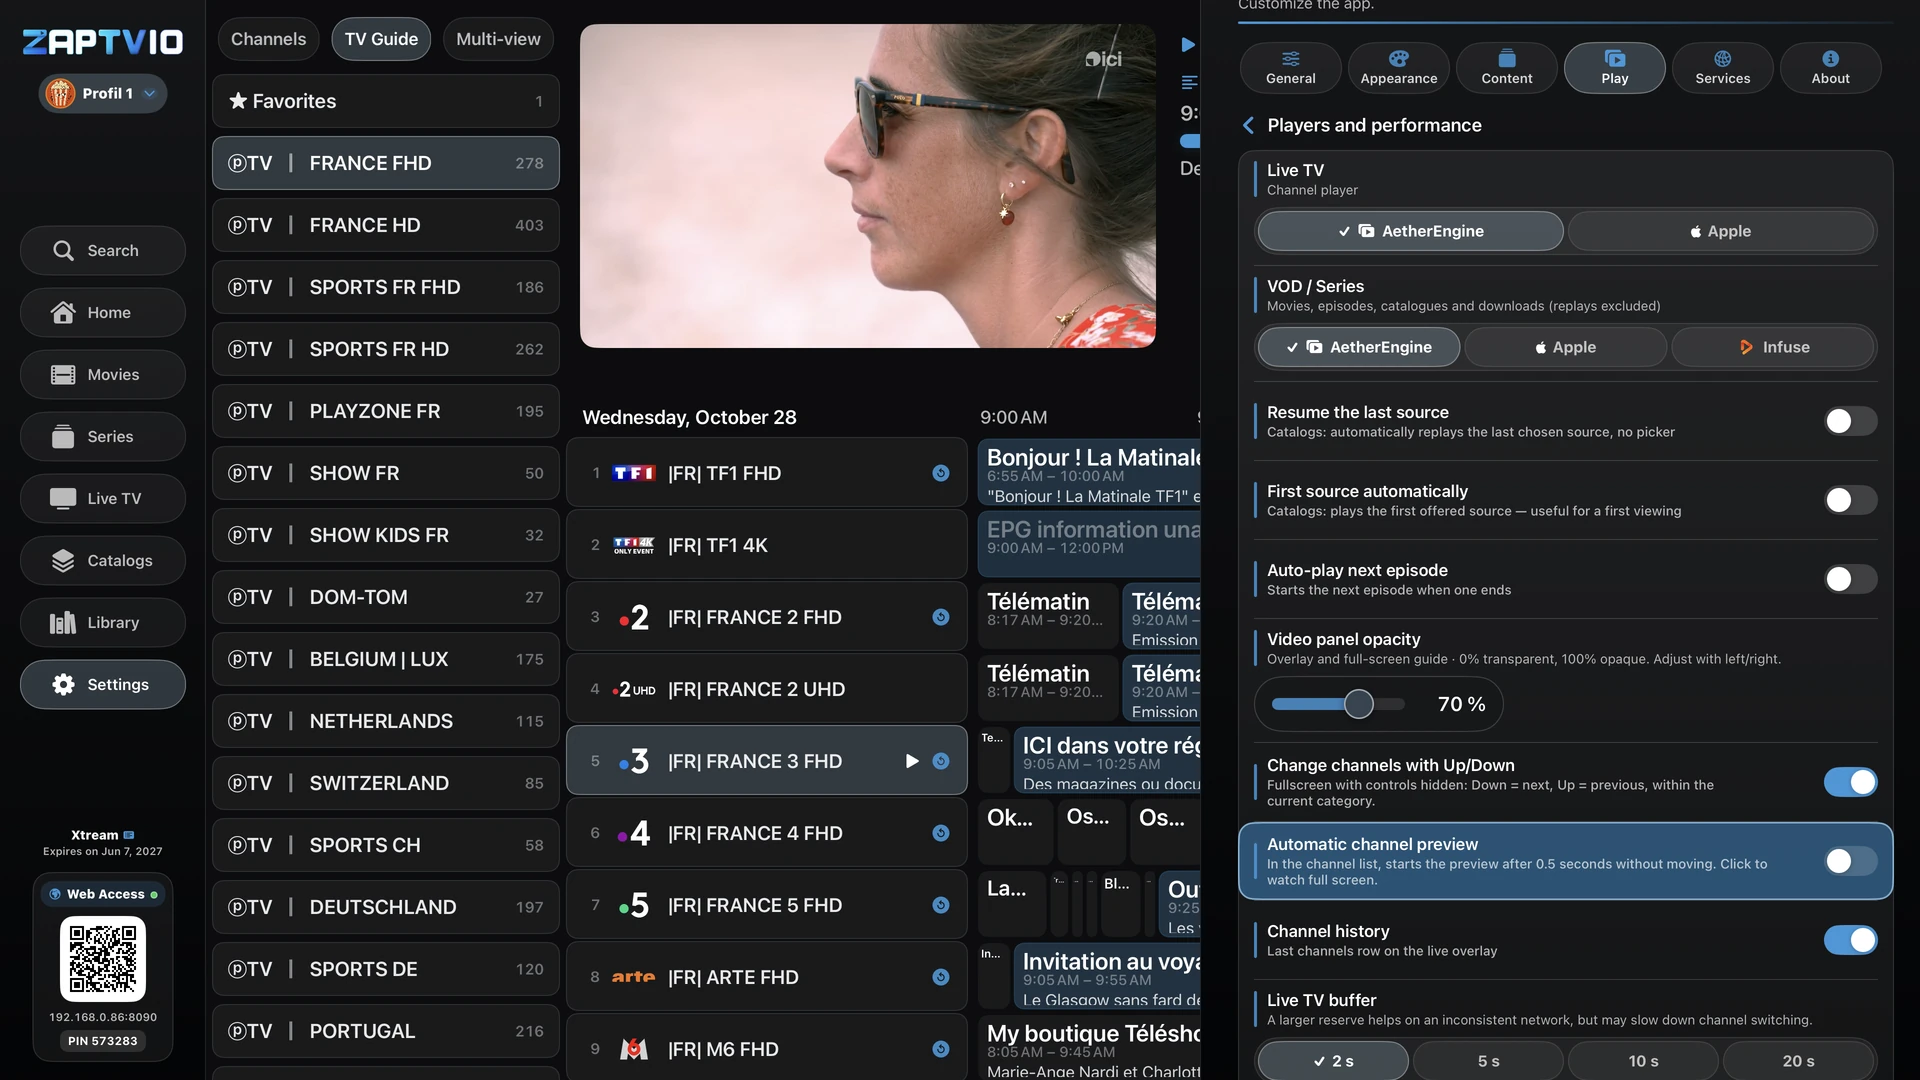Open the Services settings tab
This screenshot has height=1080, width=1920.
coord(1722,67)
